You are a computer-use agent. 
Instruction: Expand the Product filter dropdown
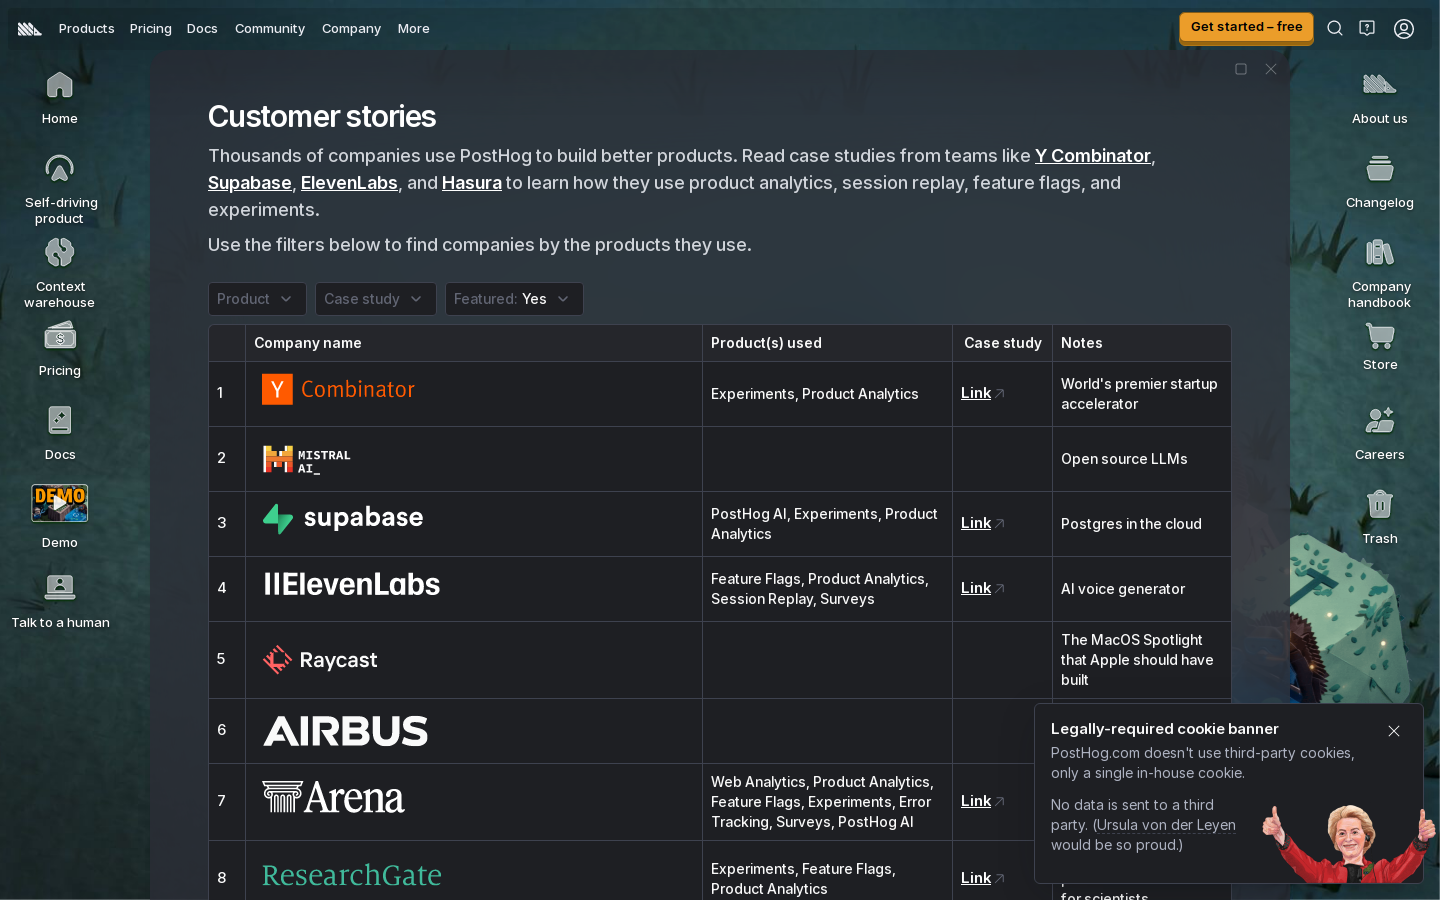(x=257, y=299)
